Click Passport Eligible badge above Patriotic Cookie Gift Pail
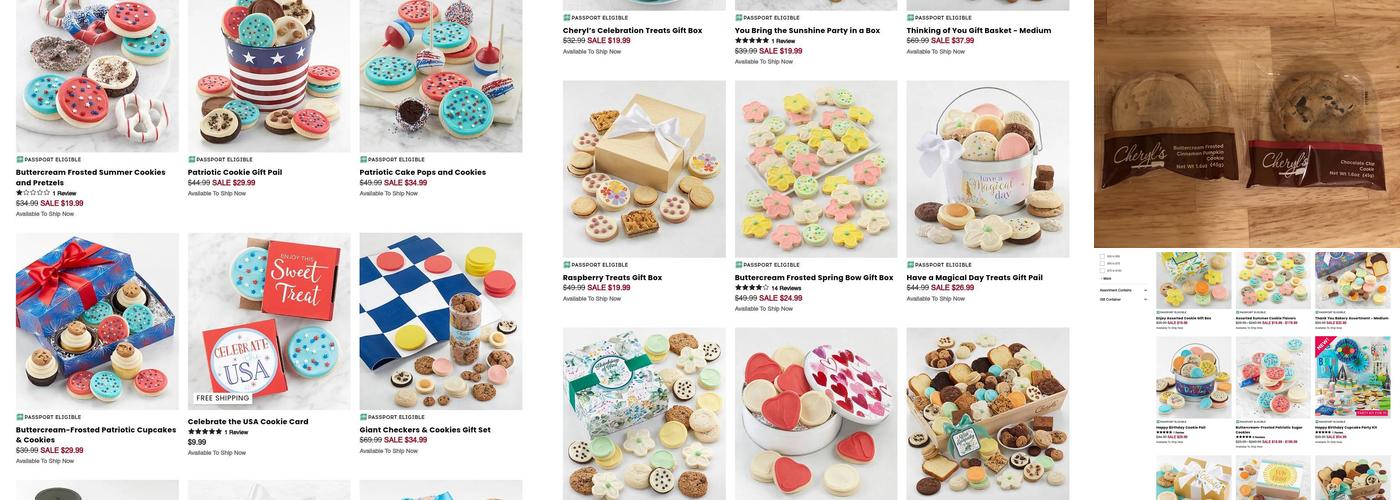Screen dimensions: 1400x500 tap(220, 160)
